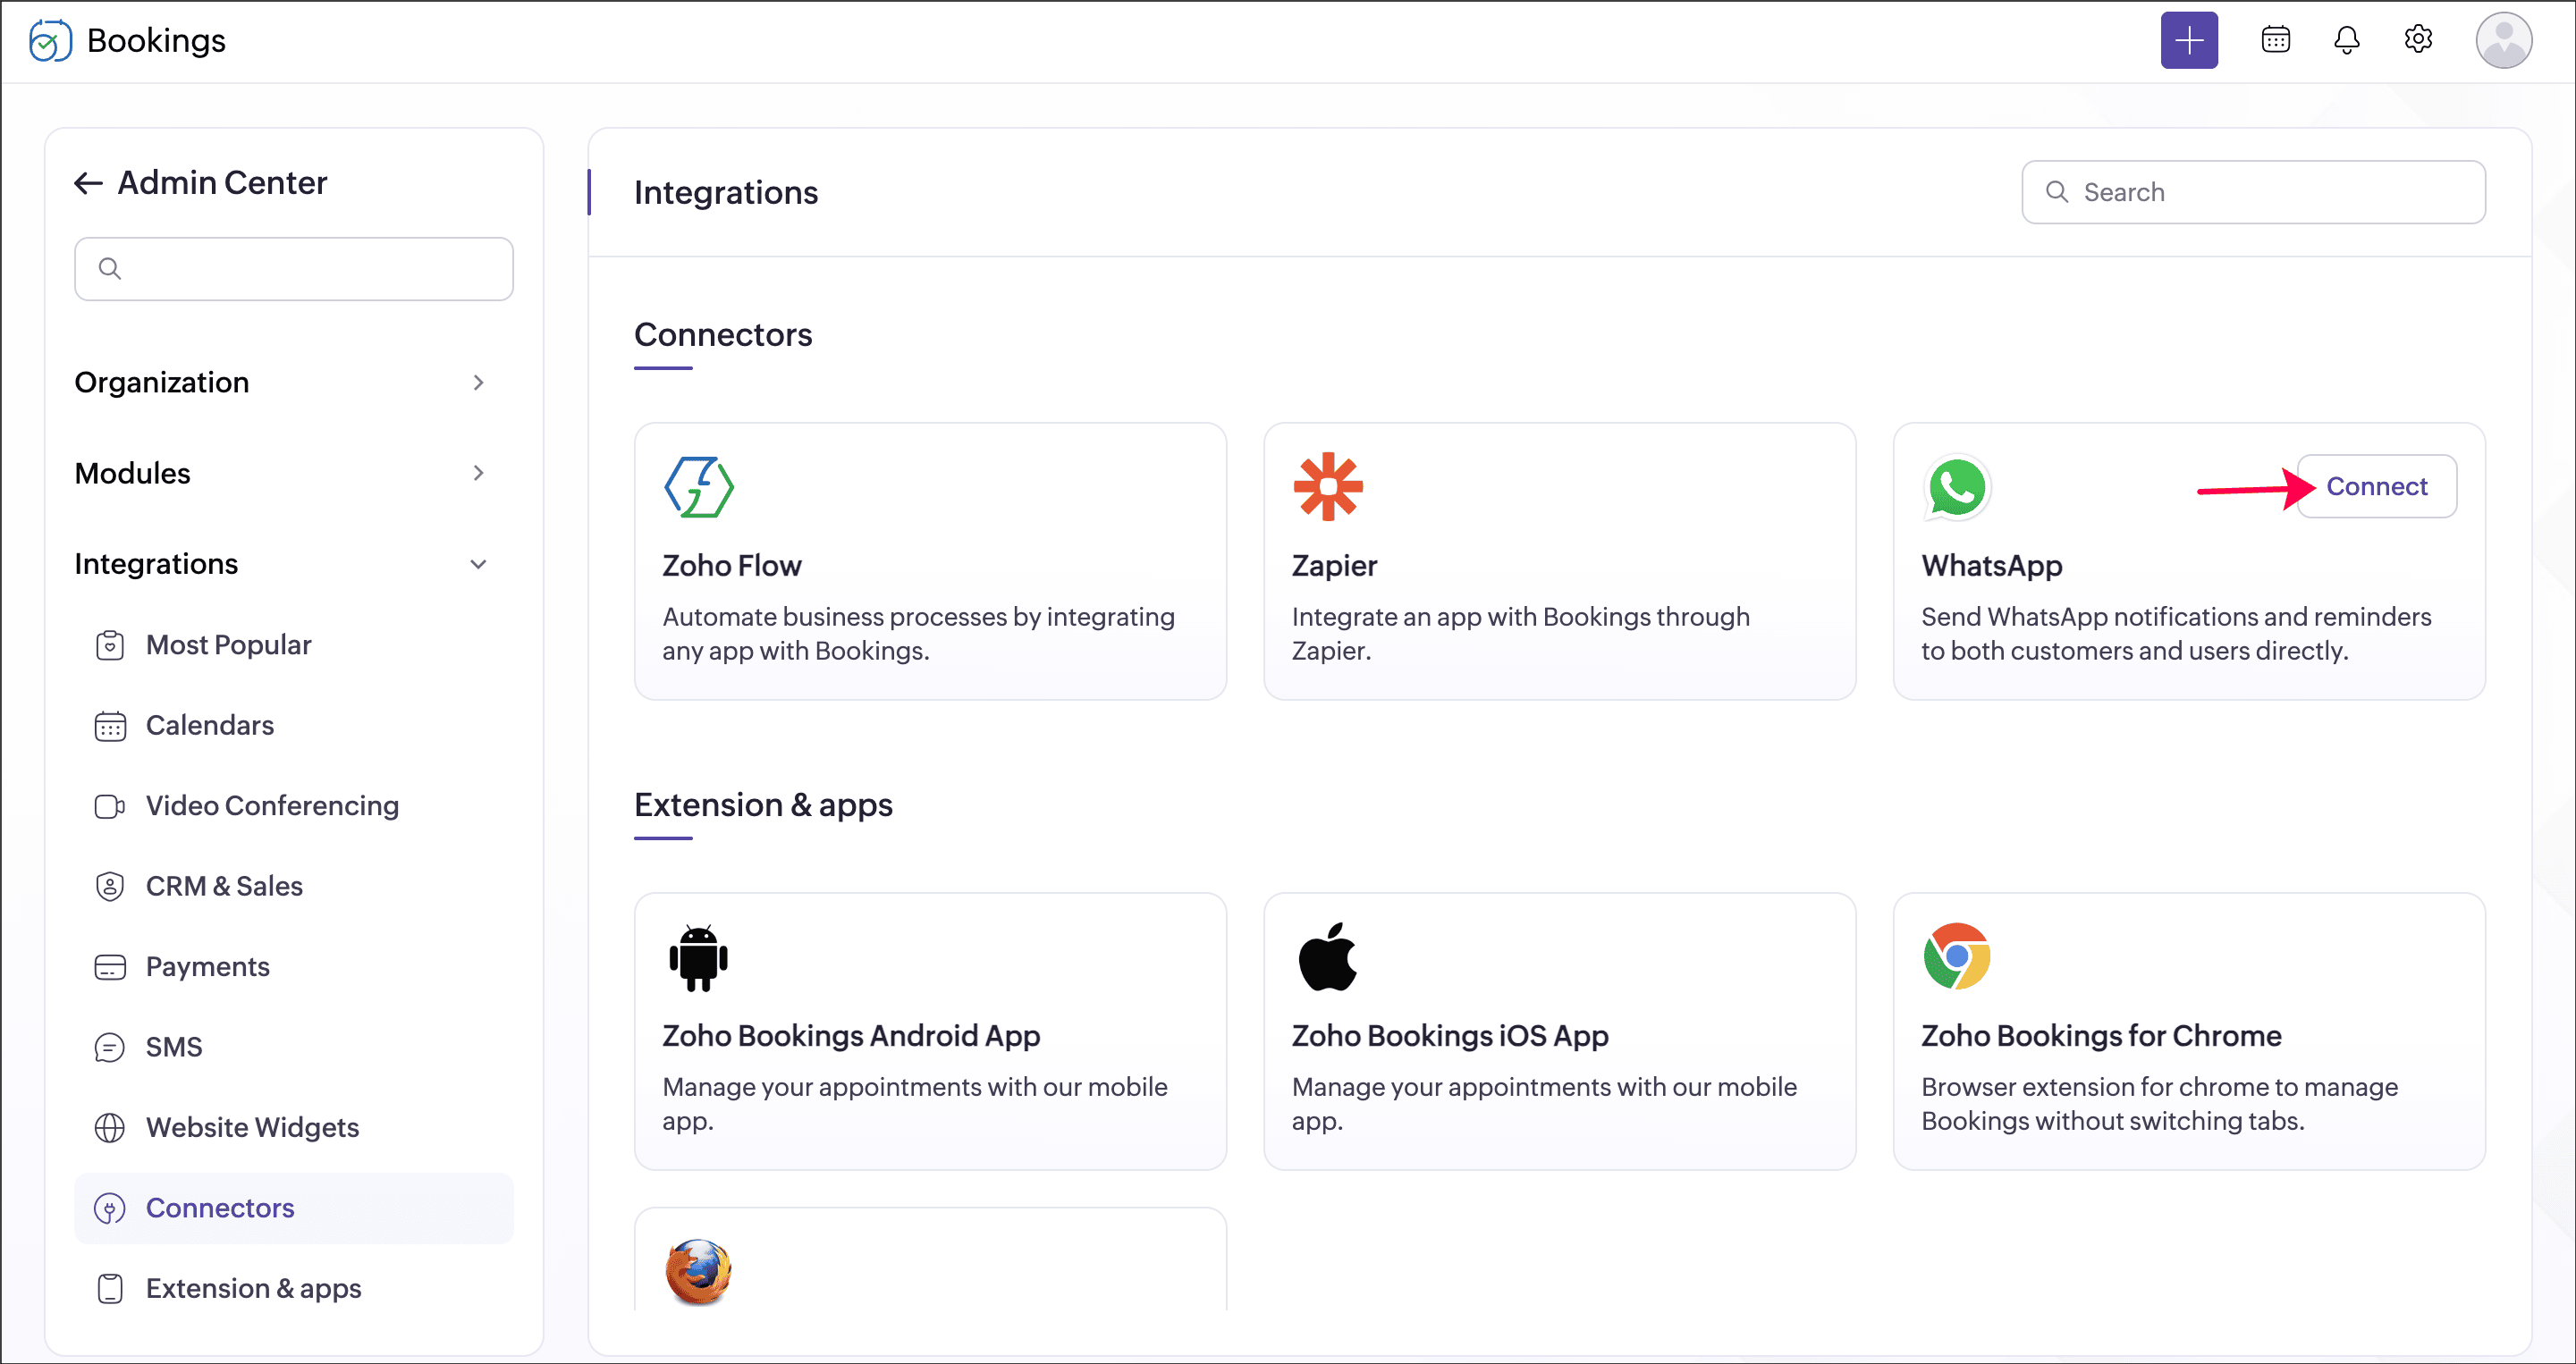Open the calendar icon in header
This screenshot has width=2576, height=1364.
click(2275, 40)
